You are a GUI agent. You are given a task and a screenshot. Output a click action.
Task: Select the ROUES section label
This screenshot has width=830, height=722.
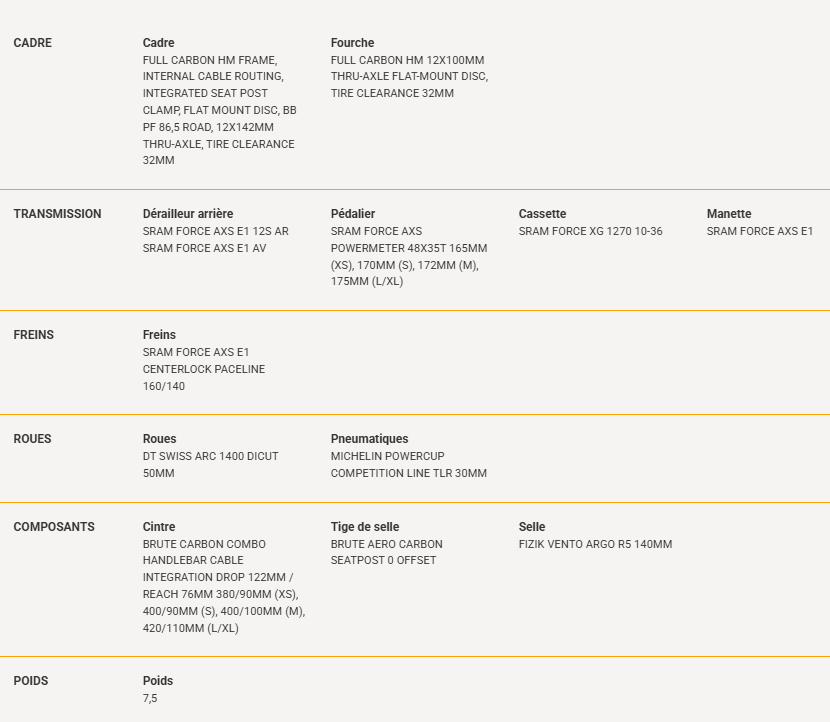[x=32, y=439]
